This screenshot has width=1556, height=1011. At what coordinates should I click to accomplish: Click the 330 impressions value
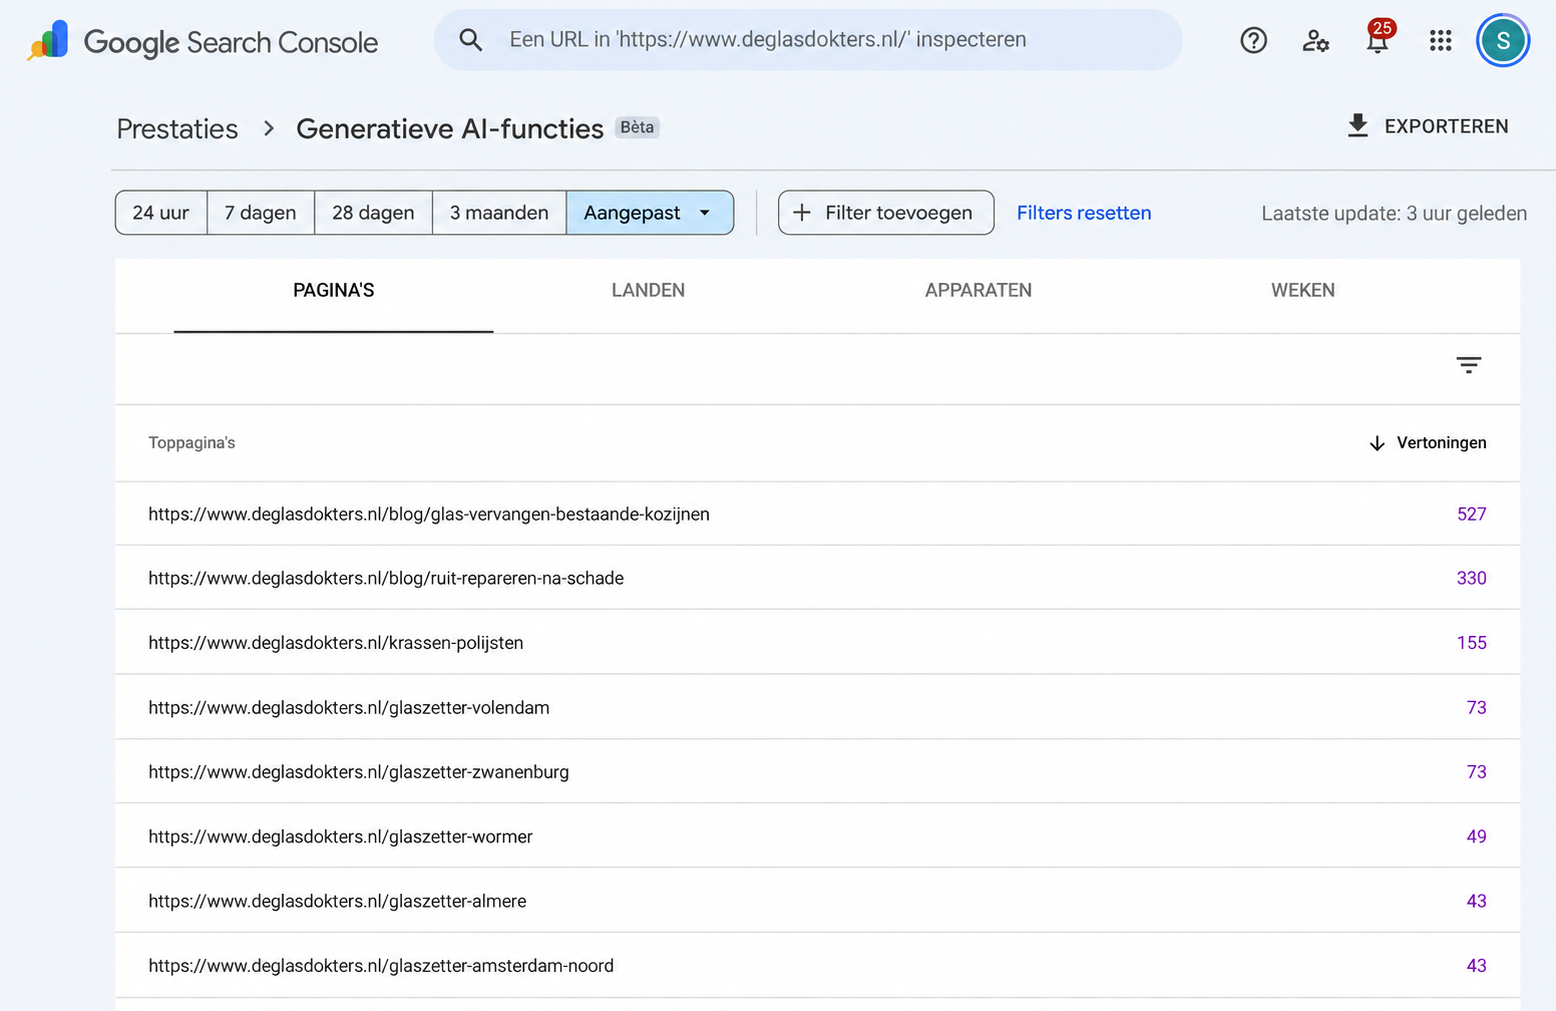coord(1471,578)
